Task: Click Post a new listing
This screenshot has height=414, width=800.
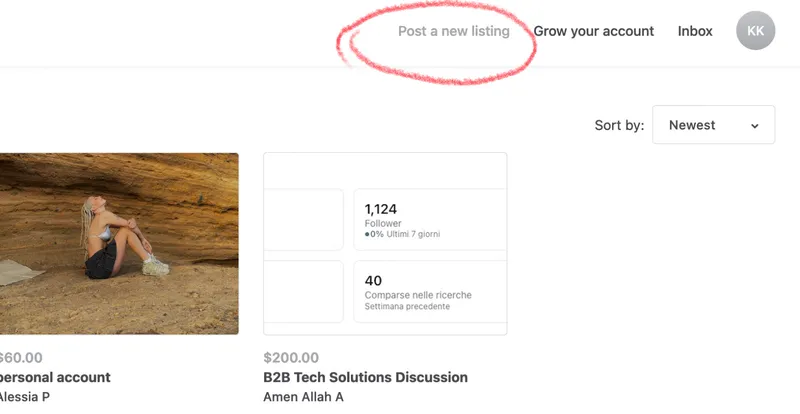Action: [453, 31]
